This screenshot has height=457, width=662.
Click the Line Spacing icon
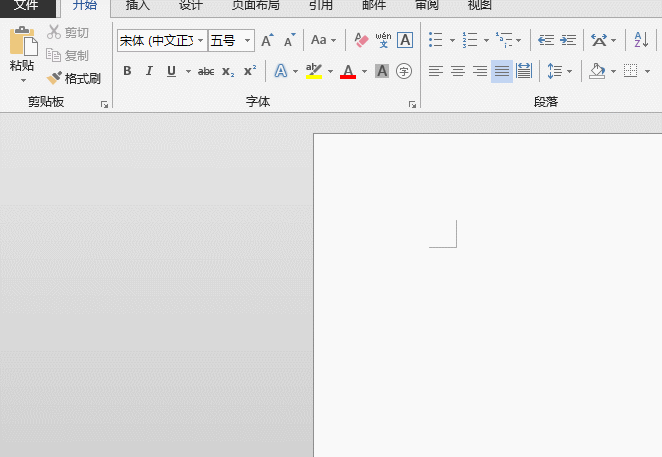(554, 71)
